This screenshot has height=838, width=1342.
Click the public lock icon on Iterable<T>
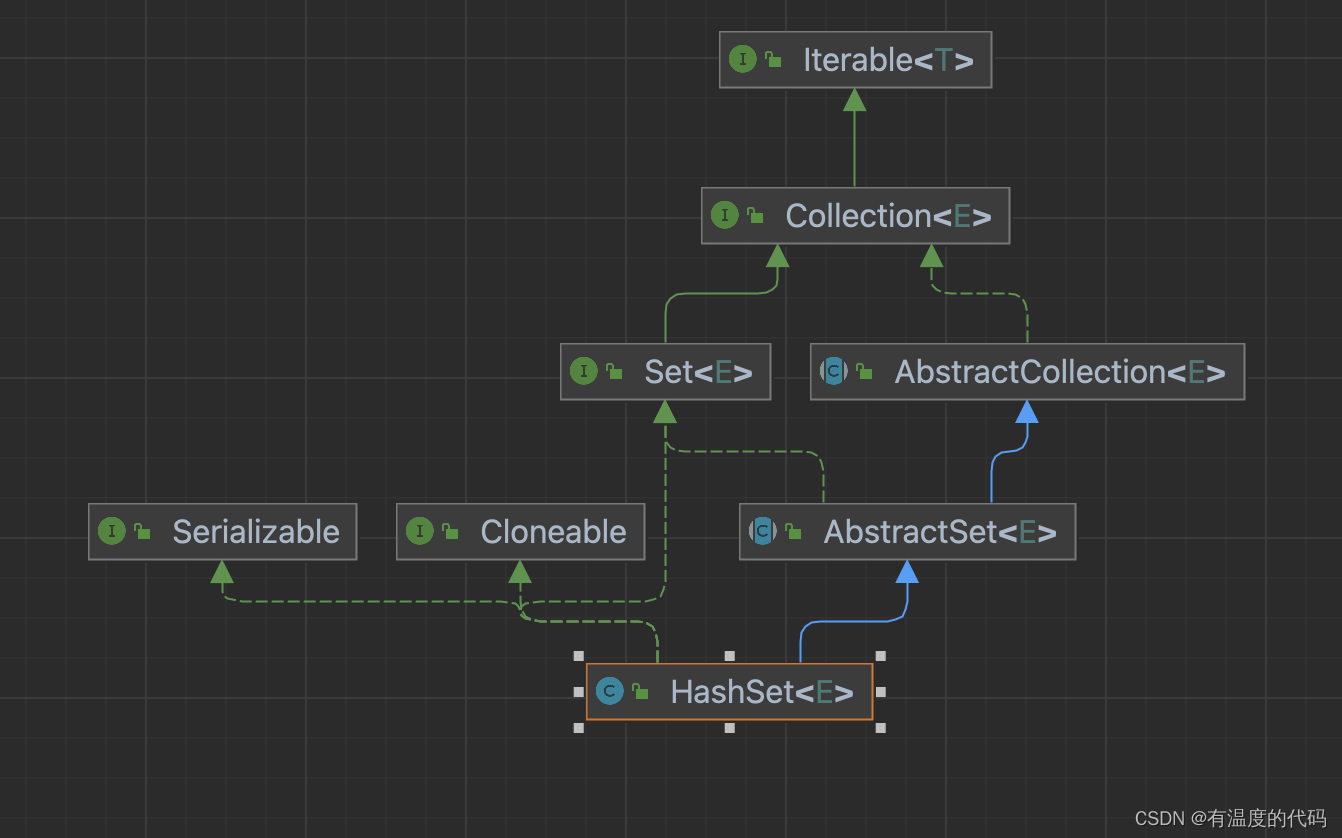tap(773, 60)
